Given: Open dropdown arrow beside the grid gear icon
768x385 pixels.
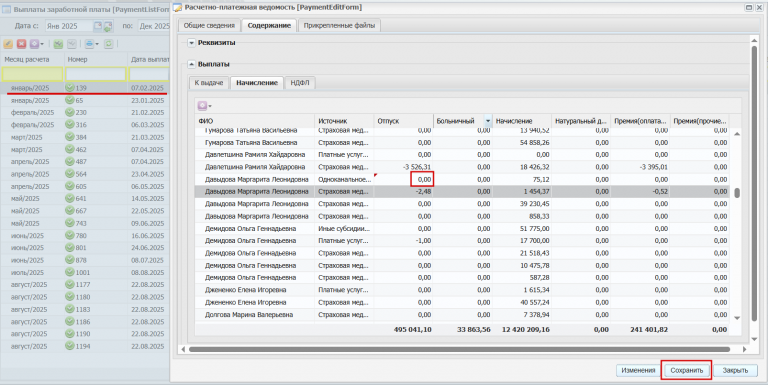Looking at the screenshot, I should [x=210, y=106].
